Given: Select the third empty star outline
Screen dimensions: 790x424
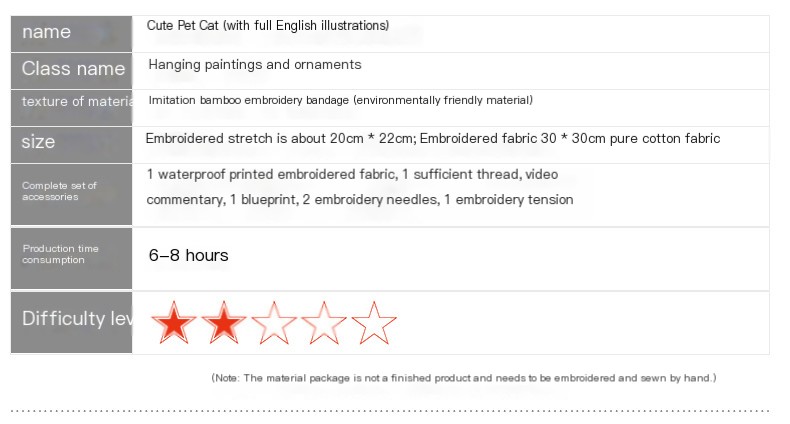Looking at the screenshot, I should 274,323.
